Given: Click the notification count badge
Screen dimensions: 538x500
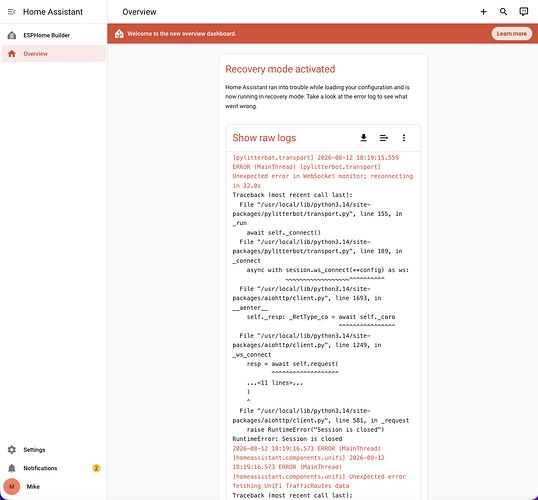Looking at the screenshot, I should 96,468.
